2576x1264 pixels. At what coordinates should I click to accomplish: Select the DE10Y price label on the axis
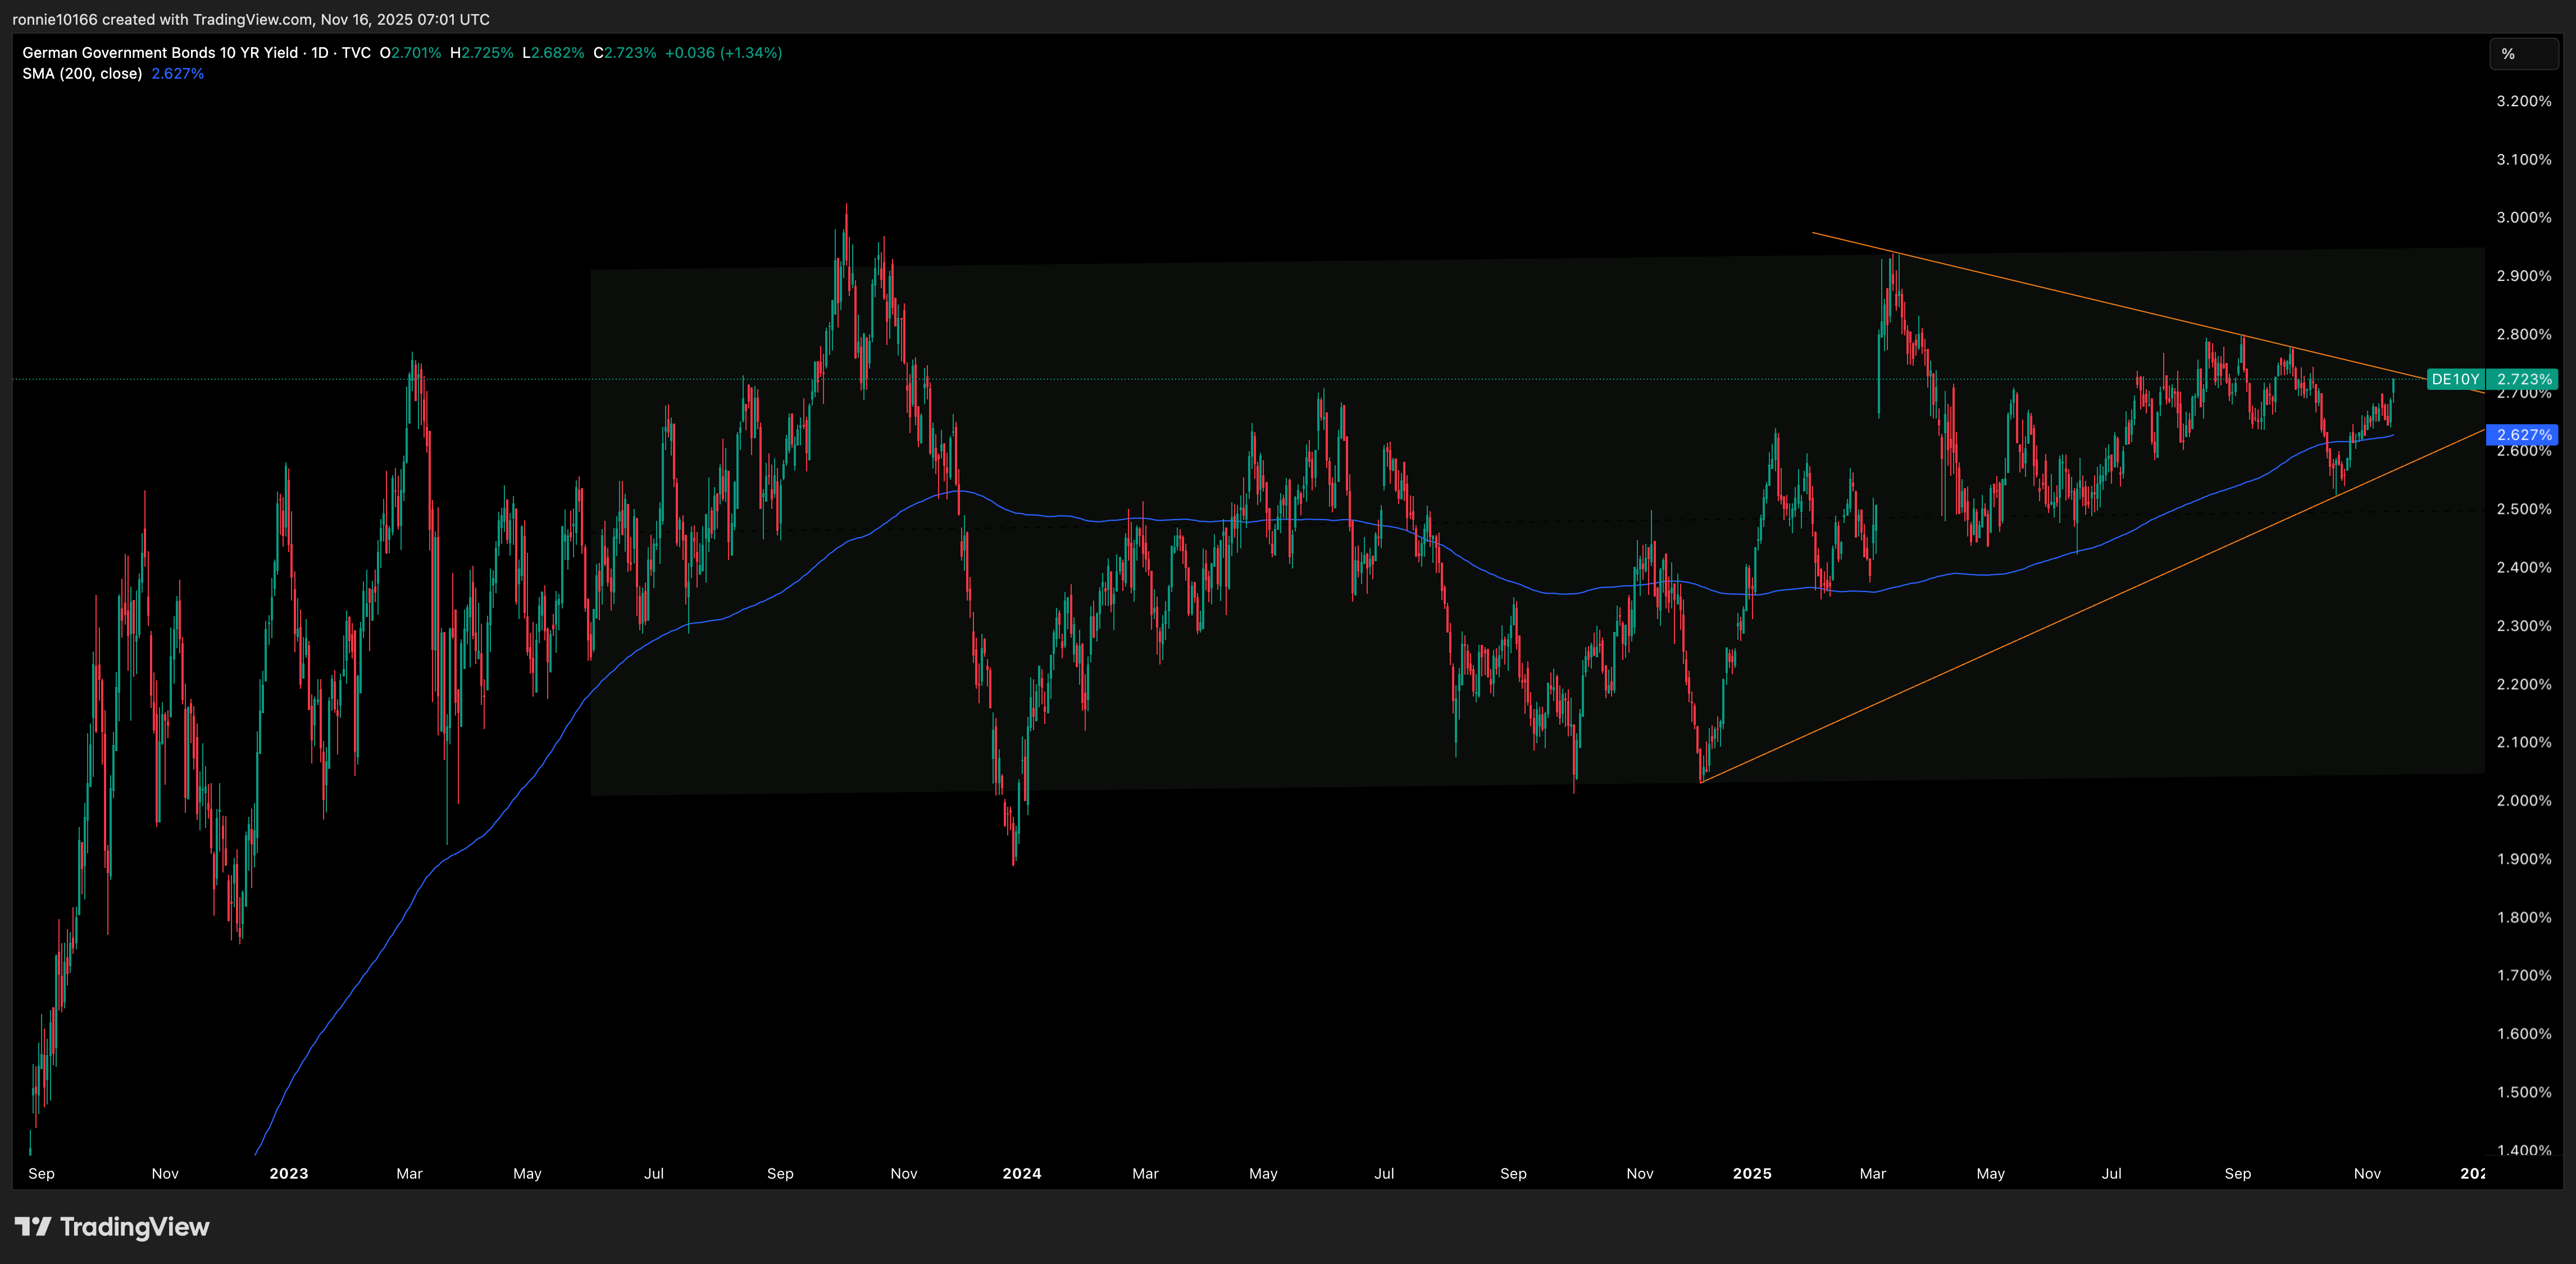tap(2457, 379)
